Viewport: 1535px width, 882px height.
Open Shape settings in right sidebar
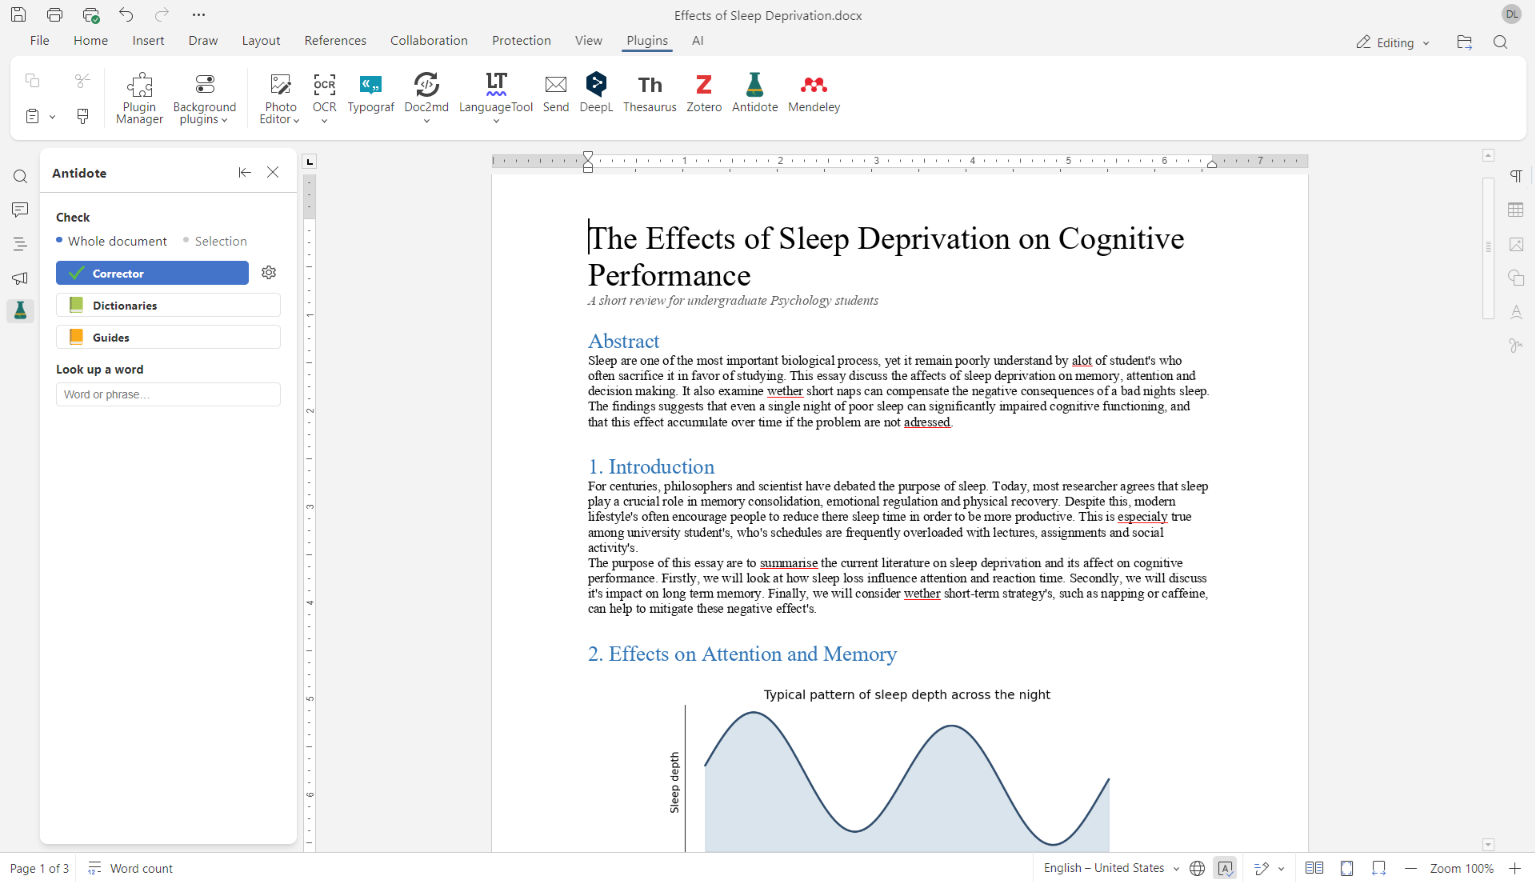pyautogui.click(x=1516, y=278)
